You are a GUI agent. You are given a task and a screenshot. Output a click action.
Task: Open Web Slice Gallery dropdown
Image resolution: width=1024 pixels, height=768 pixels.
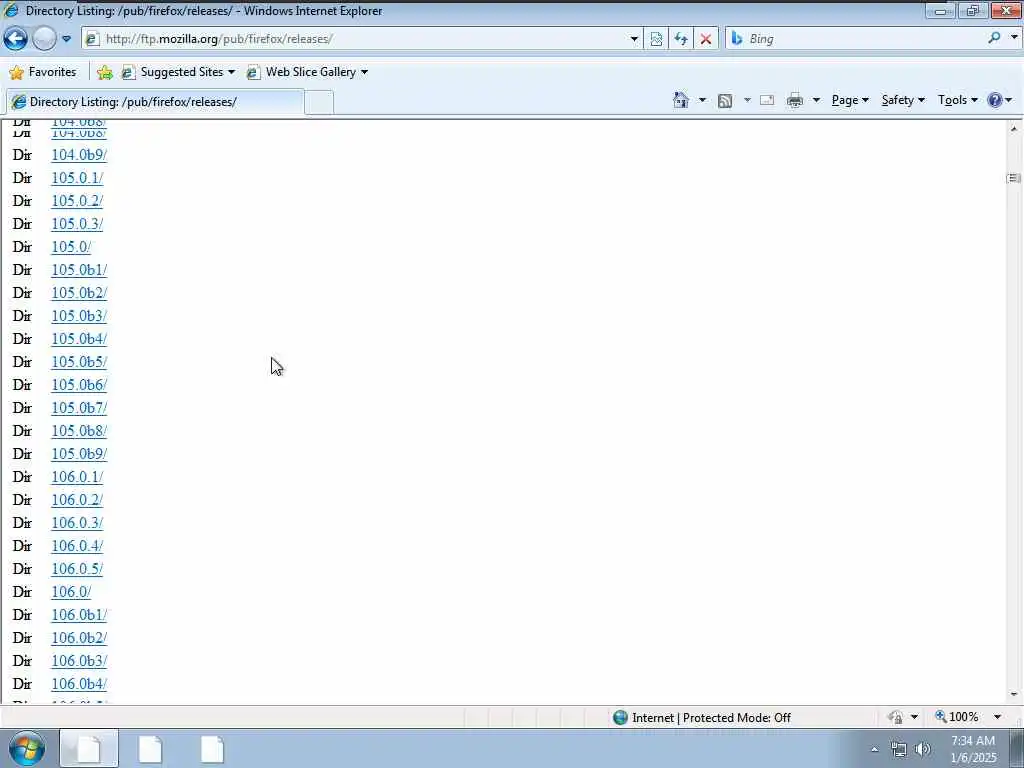pos(307,72)
